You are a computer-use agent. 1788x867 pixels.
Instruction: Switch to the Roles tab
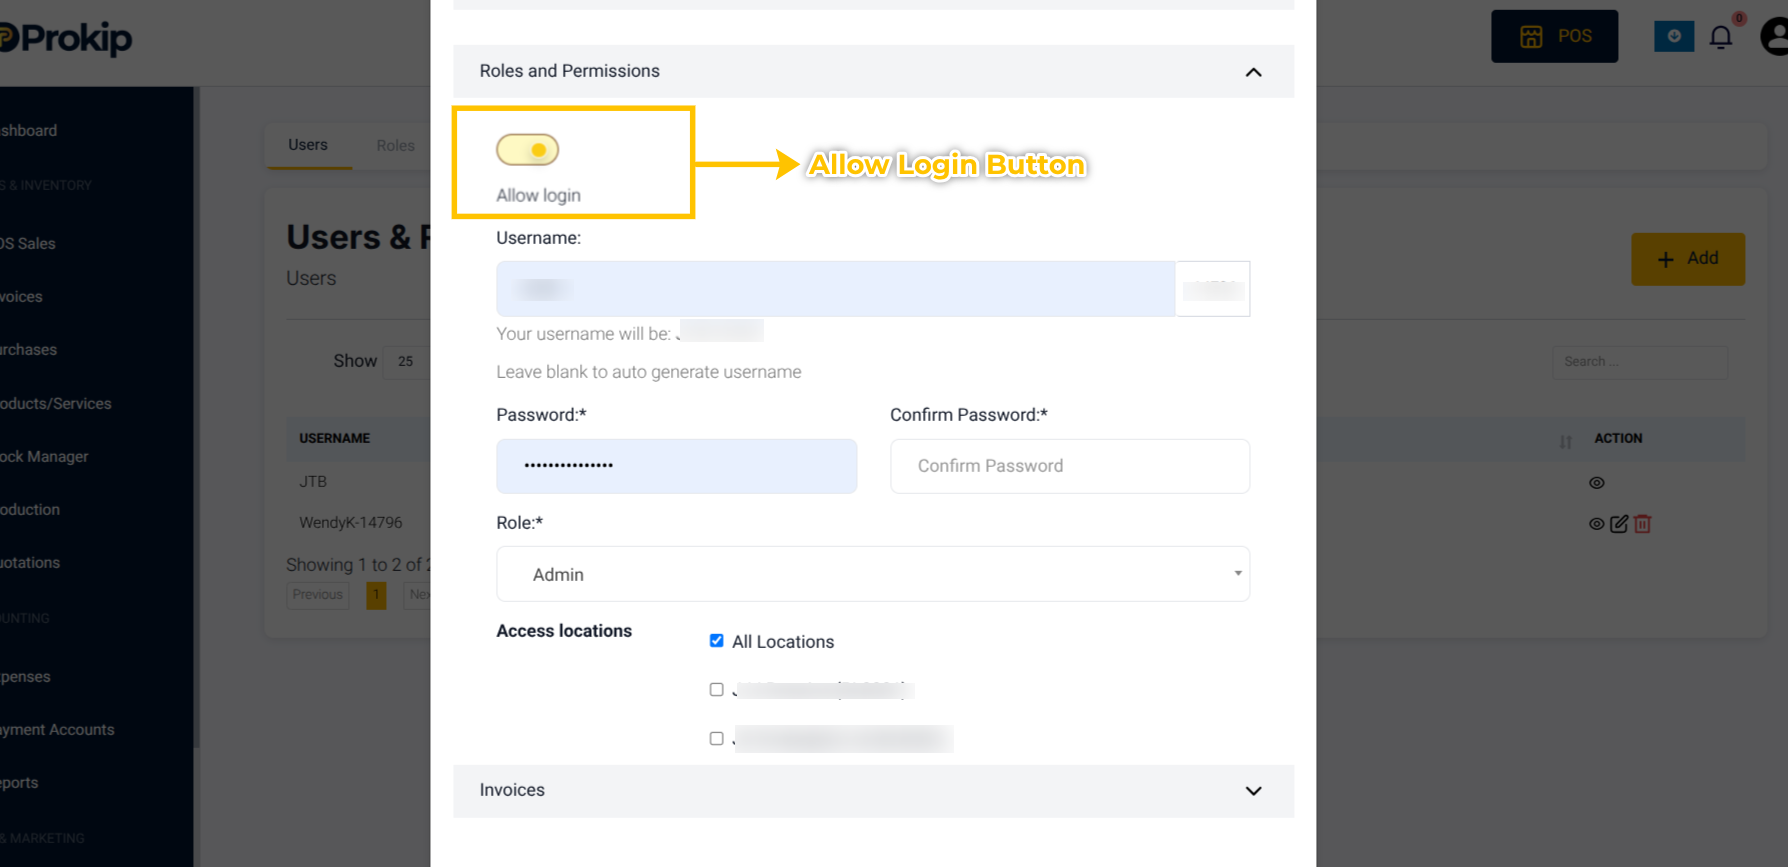395,146
